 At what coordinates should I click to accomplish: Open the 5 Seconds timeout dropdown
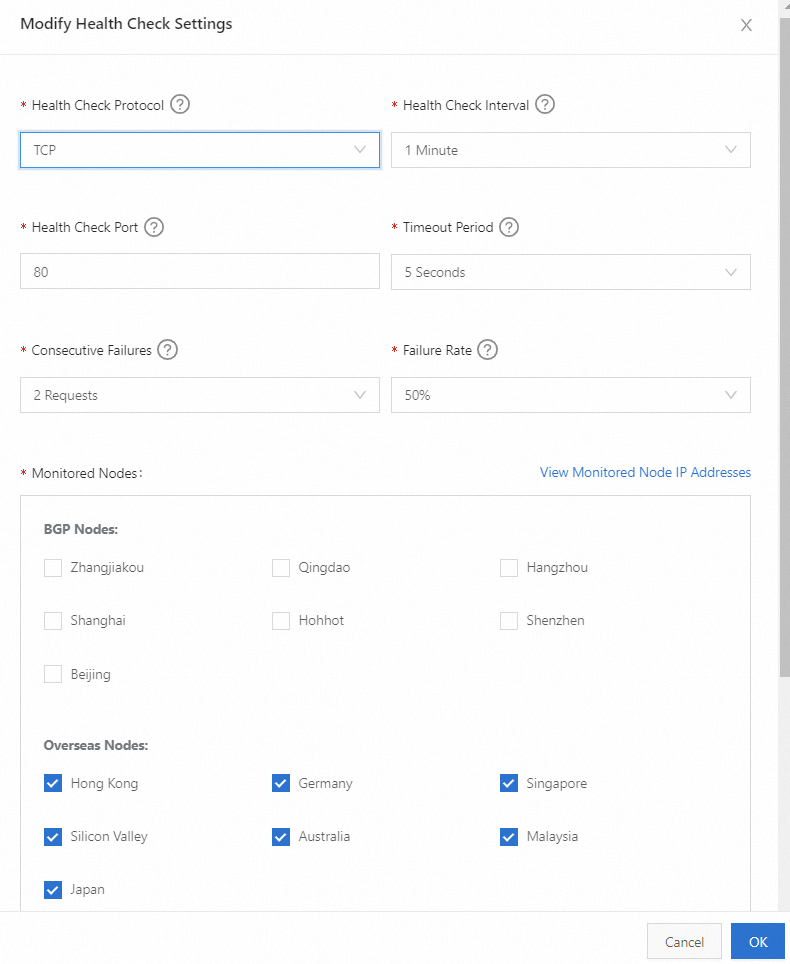tap(570, 272)
